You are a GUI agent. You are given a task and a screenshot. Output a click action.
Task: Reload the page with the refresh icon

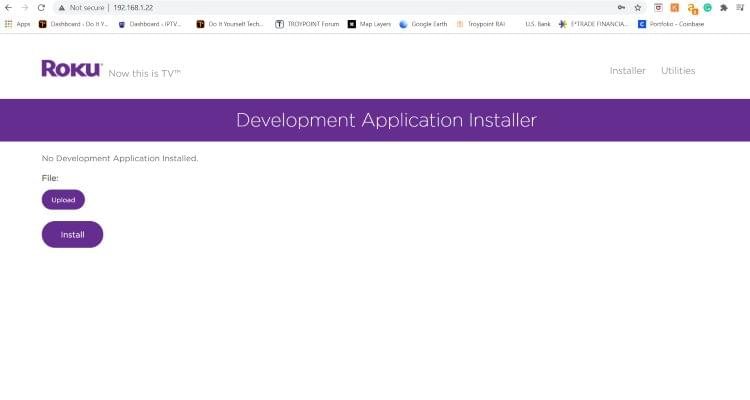41,7
